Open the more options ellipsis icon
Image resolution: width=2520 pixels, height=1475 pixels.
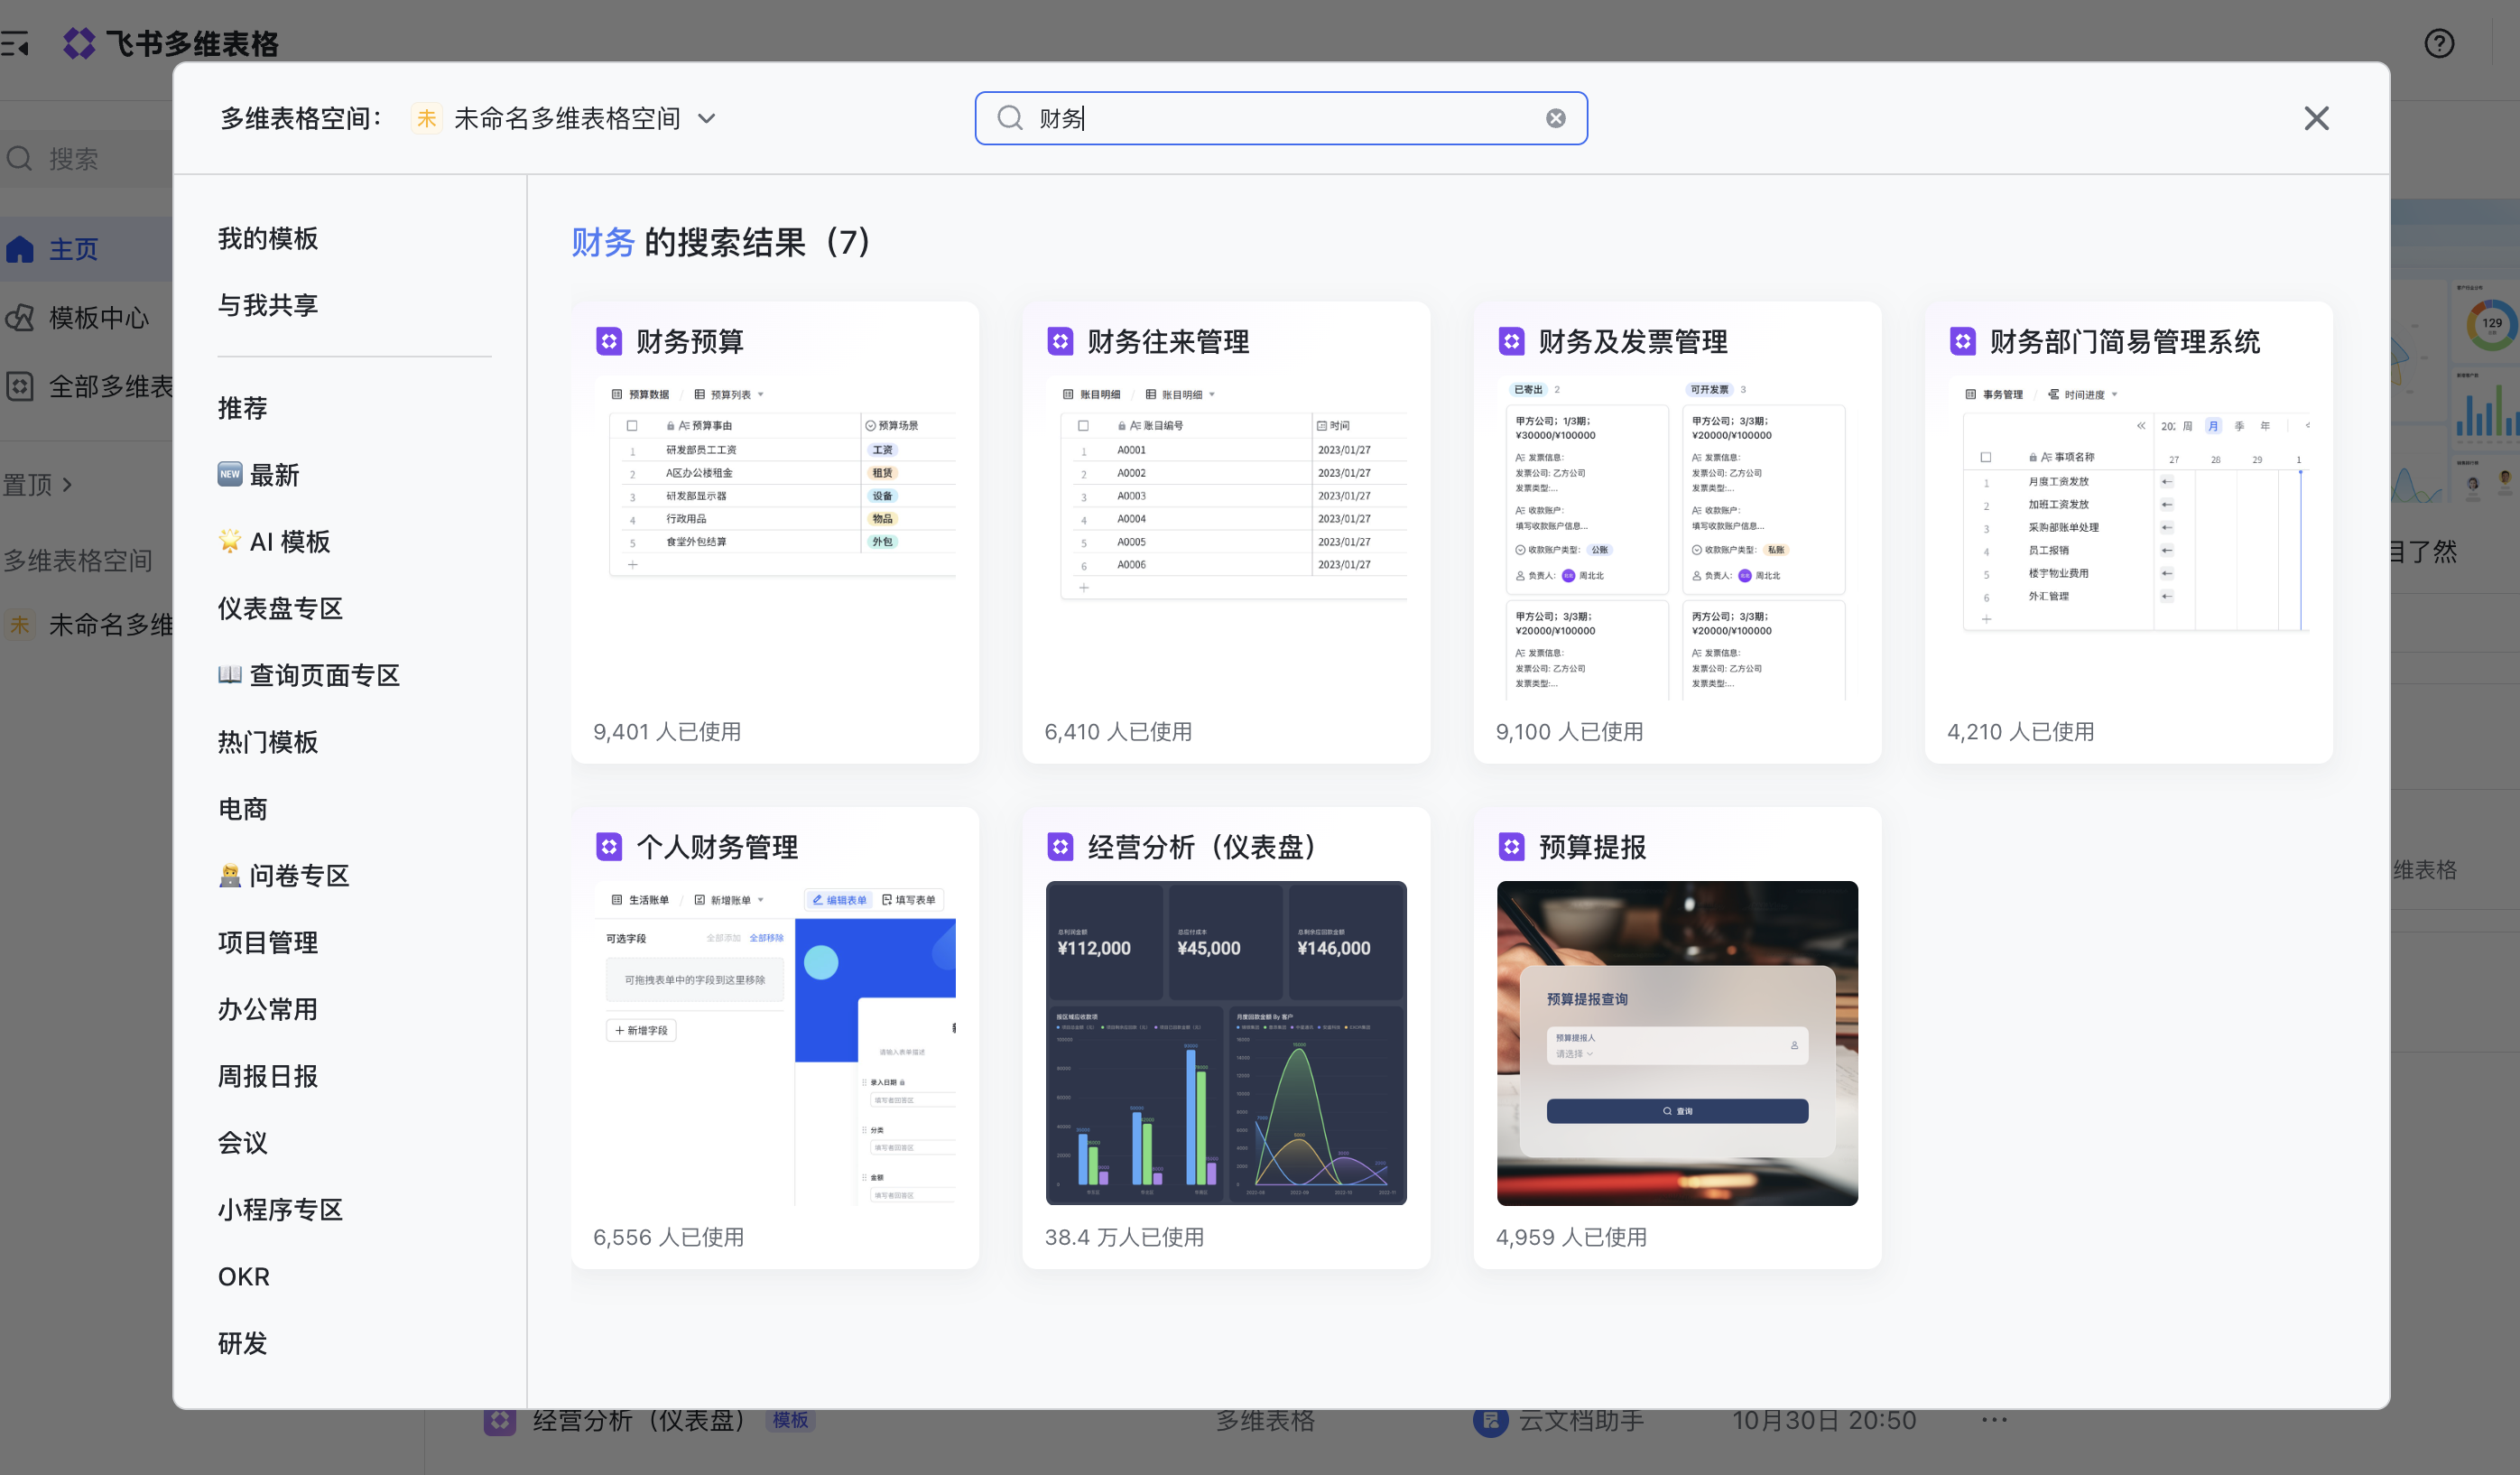click(x=1994, y=1420)
